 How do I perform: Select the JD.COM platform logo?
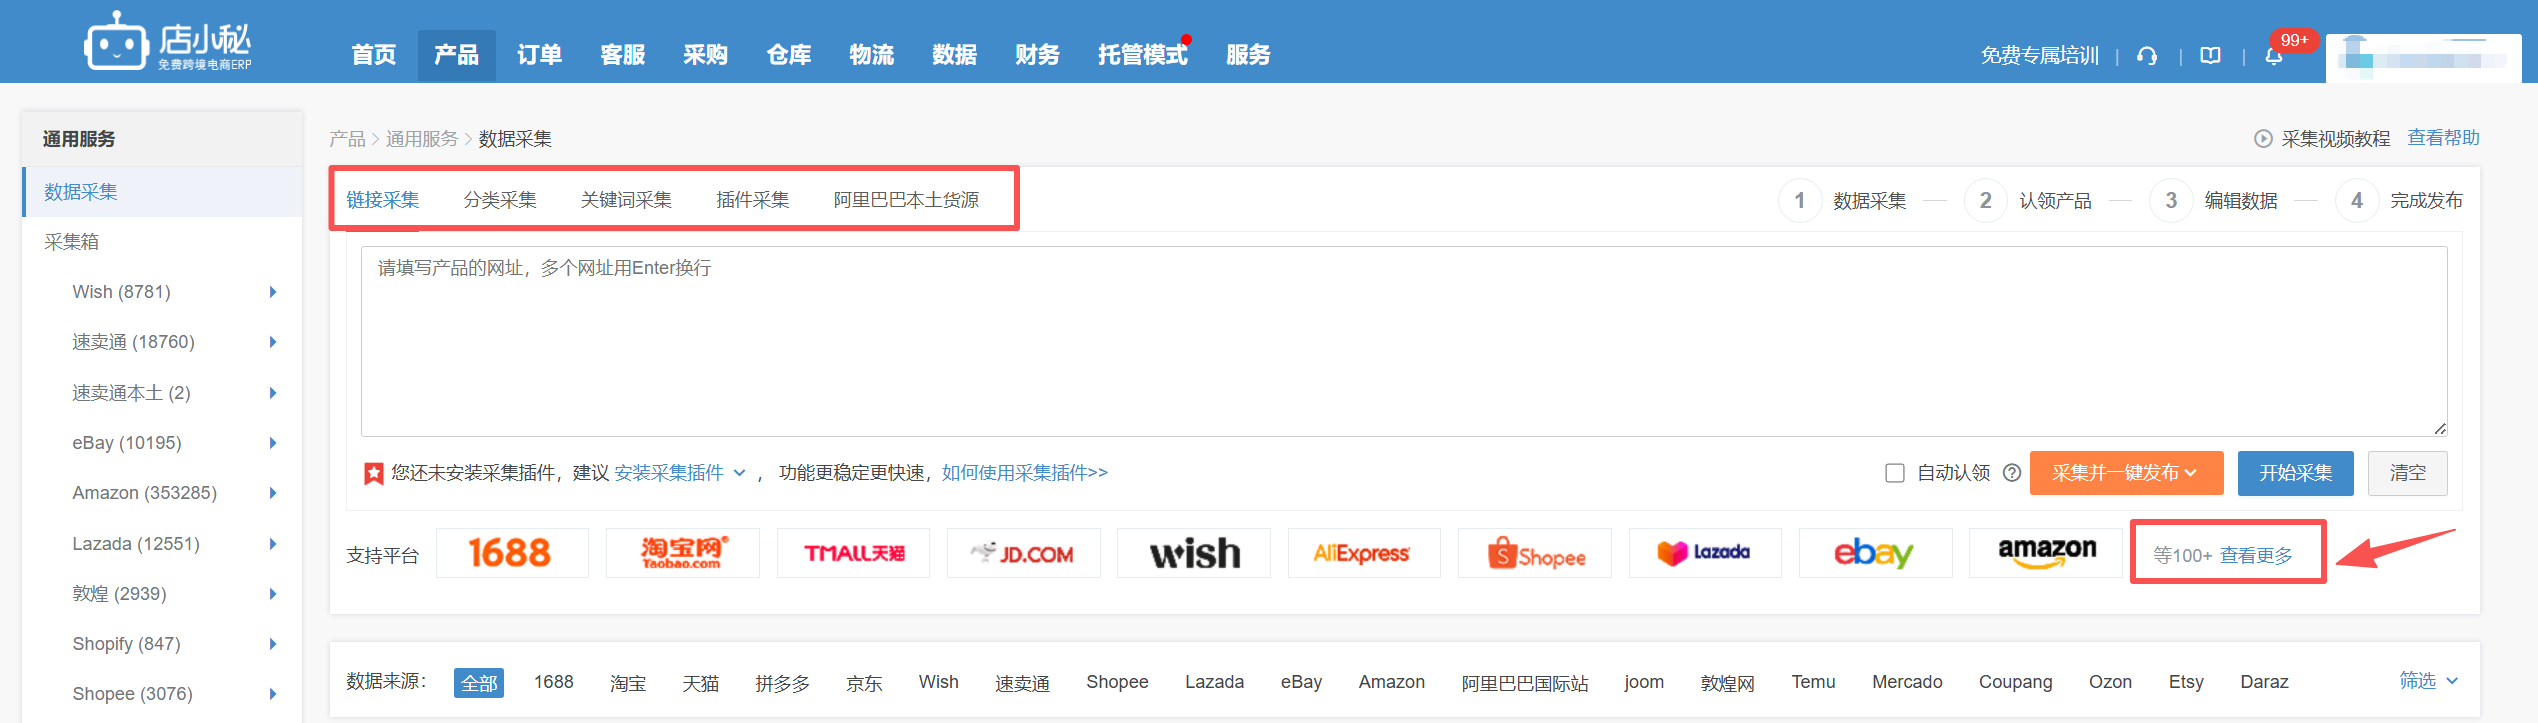click(1024, 553)
